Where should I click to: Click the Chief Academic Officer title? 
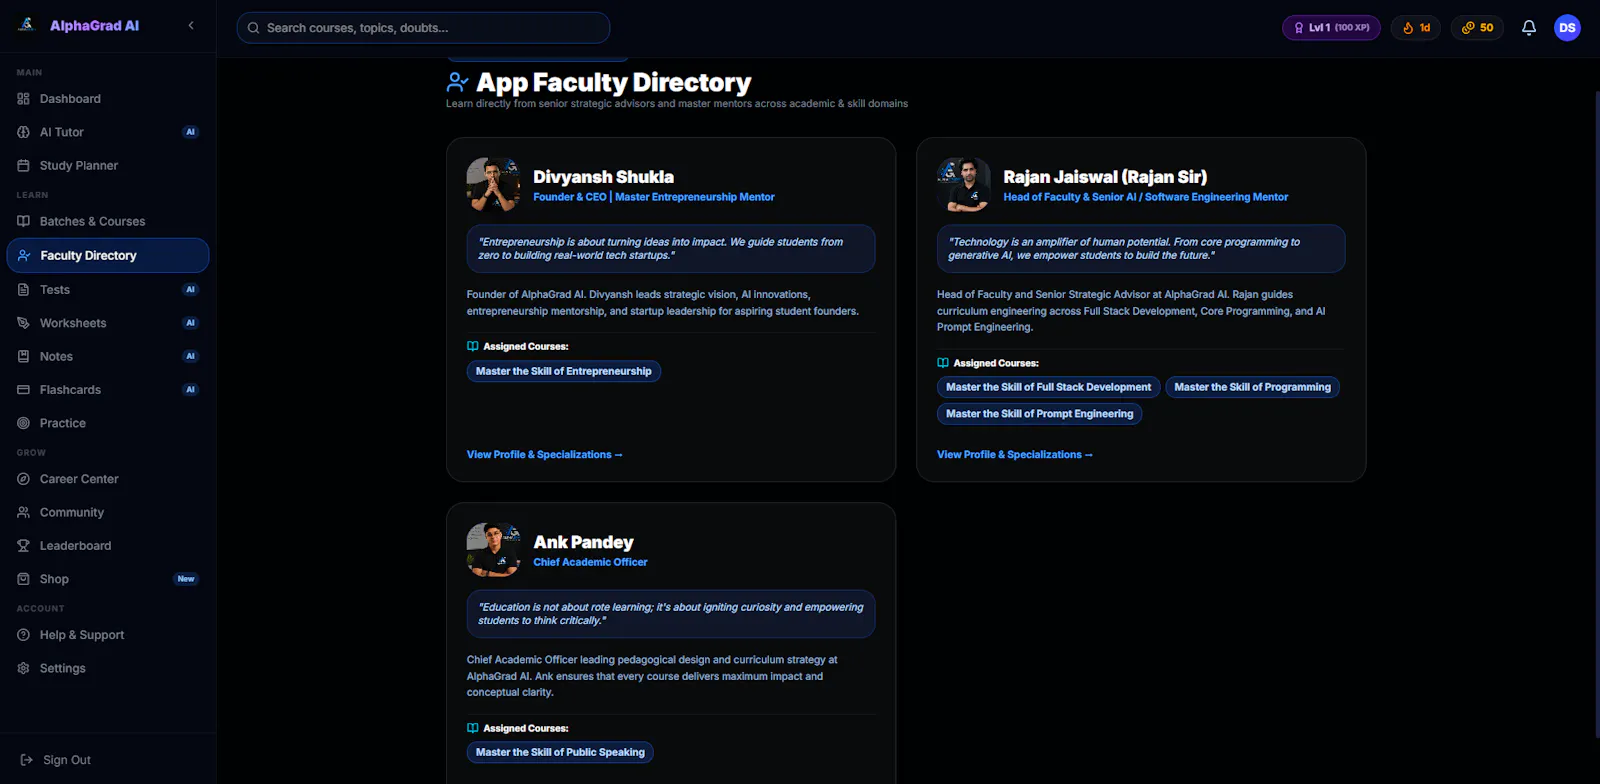[x=590, y=562]
